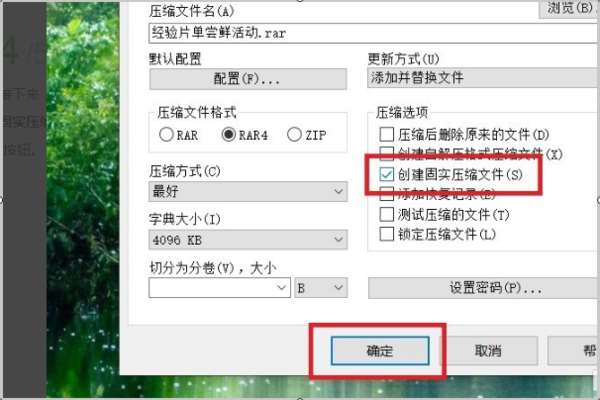Choose the RAR4 archive format
This screenshot has width=600, height=400.
point(228,135)
